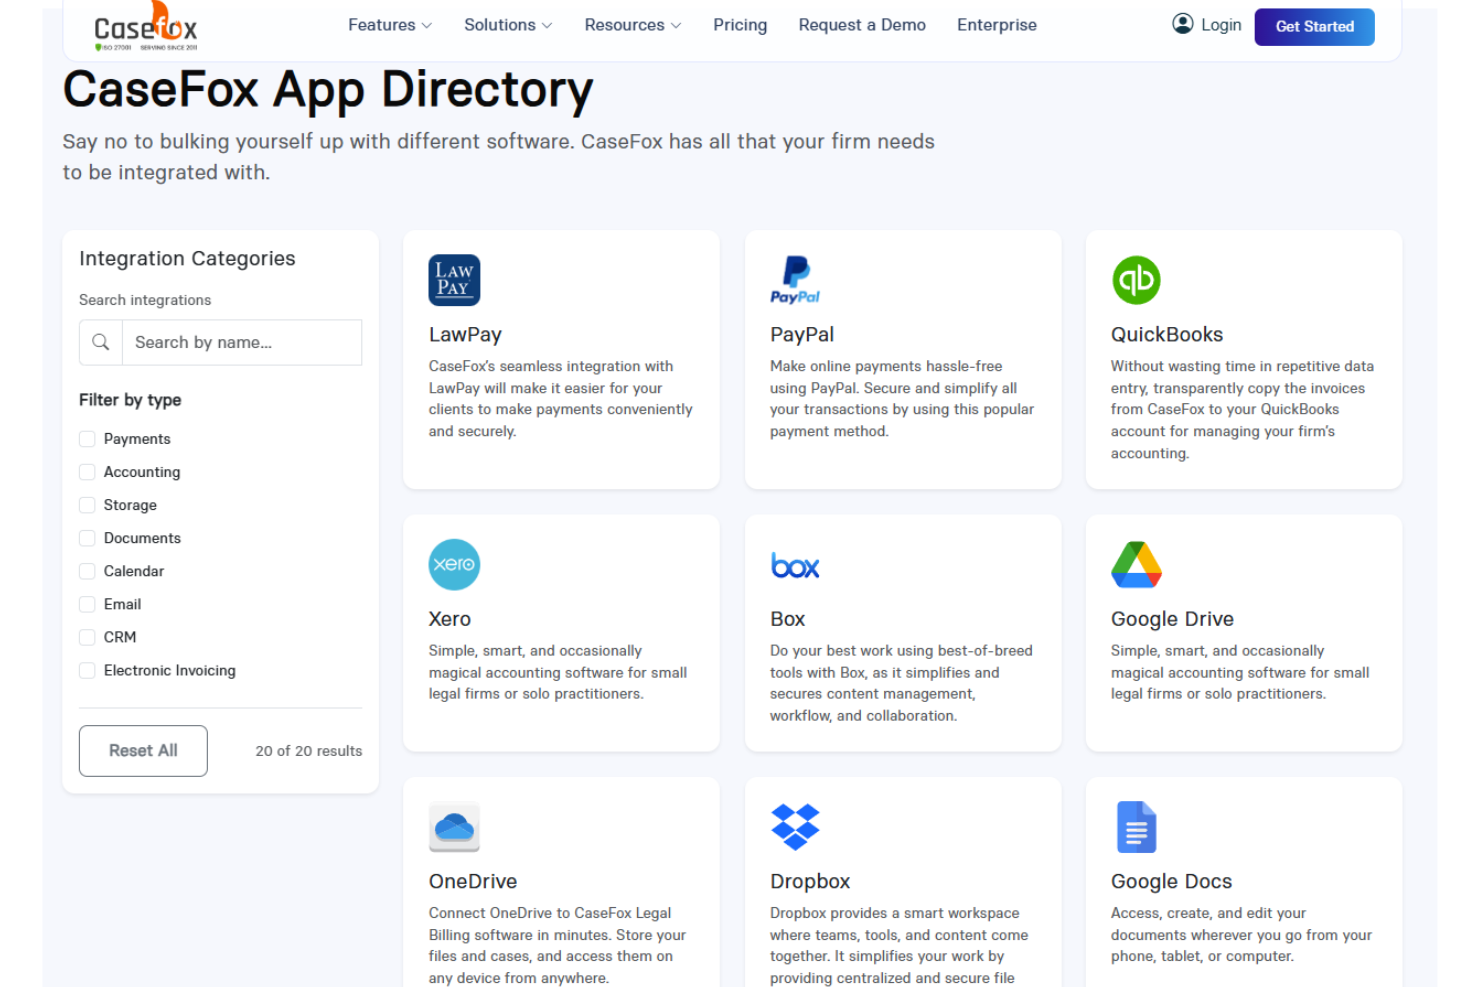Viewport: 1480px width, 987px height.
Task: Open the Dropbox integration title
Action: click(x=810, y=881)
